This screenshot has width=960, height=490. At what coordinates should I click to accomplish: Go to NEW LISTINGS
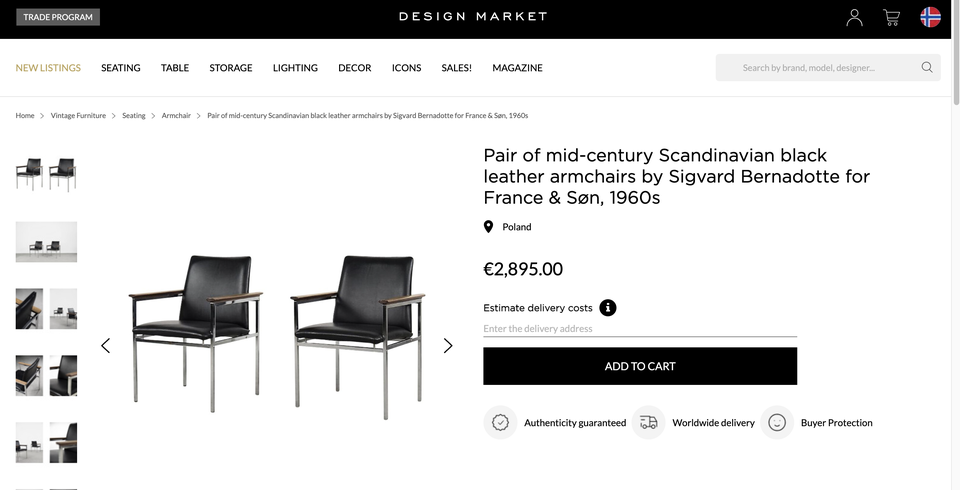(48, 68)
